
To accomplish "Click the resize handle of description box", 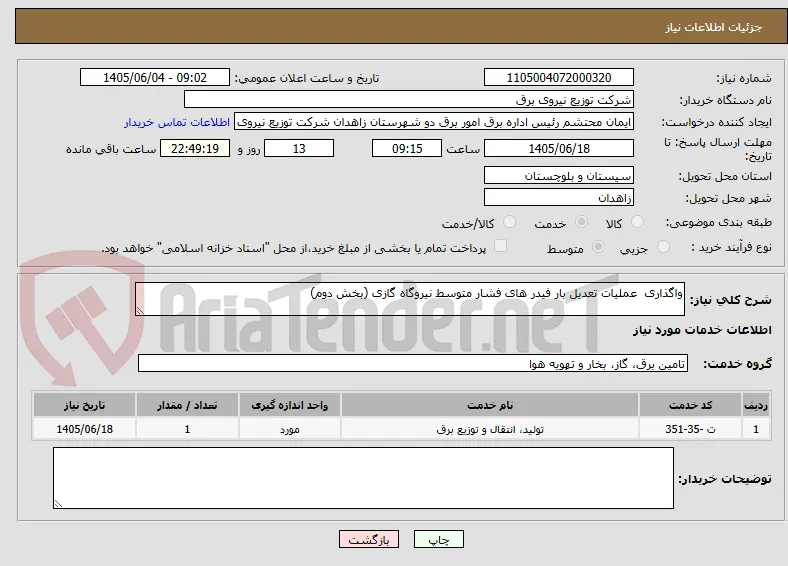I will coord(140,311).
